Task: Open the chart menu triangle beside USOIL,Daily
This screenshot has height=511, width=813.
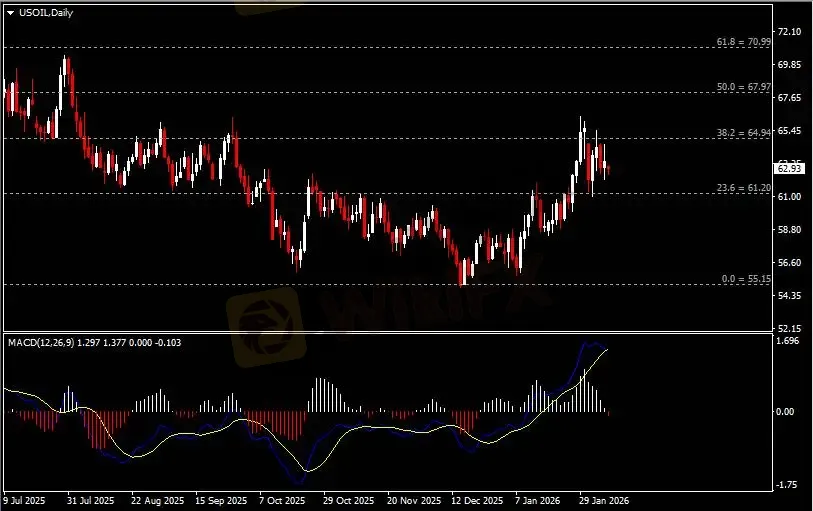Action: [10, 13]
